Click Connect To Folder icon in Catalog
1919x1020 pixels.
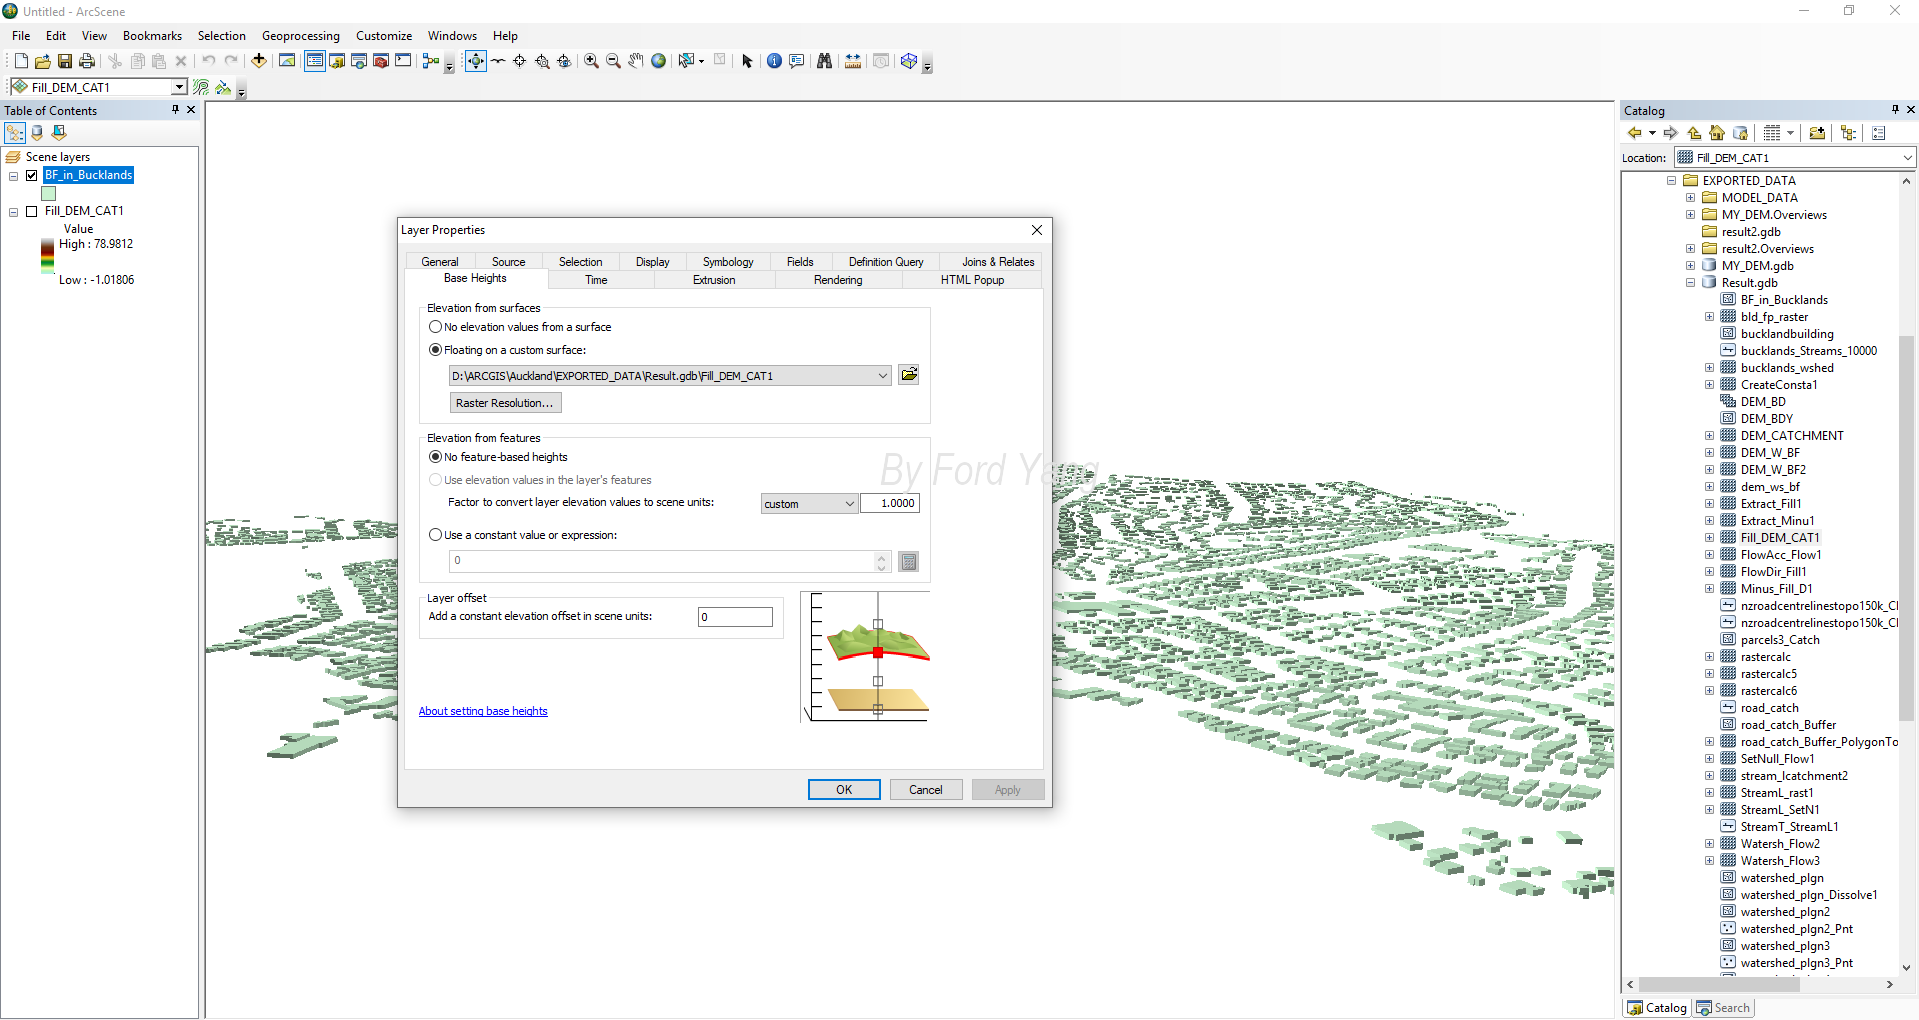(x=1817, y=133)
